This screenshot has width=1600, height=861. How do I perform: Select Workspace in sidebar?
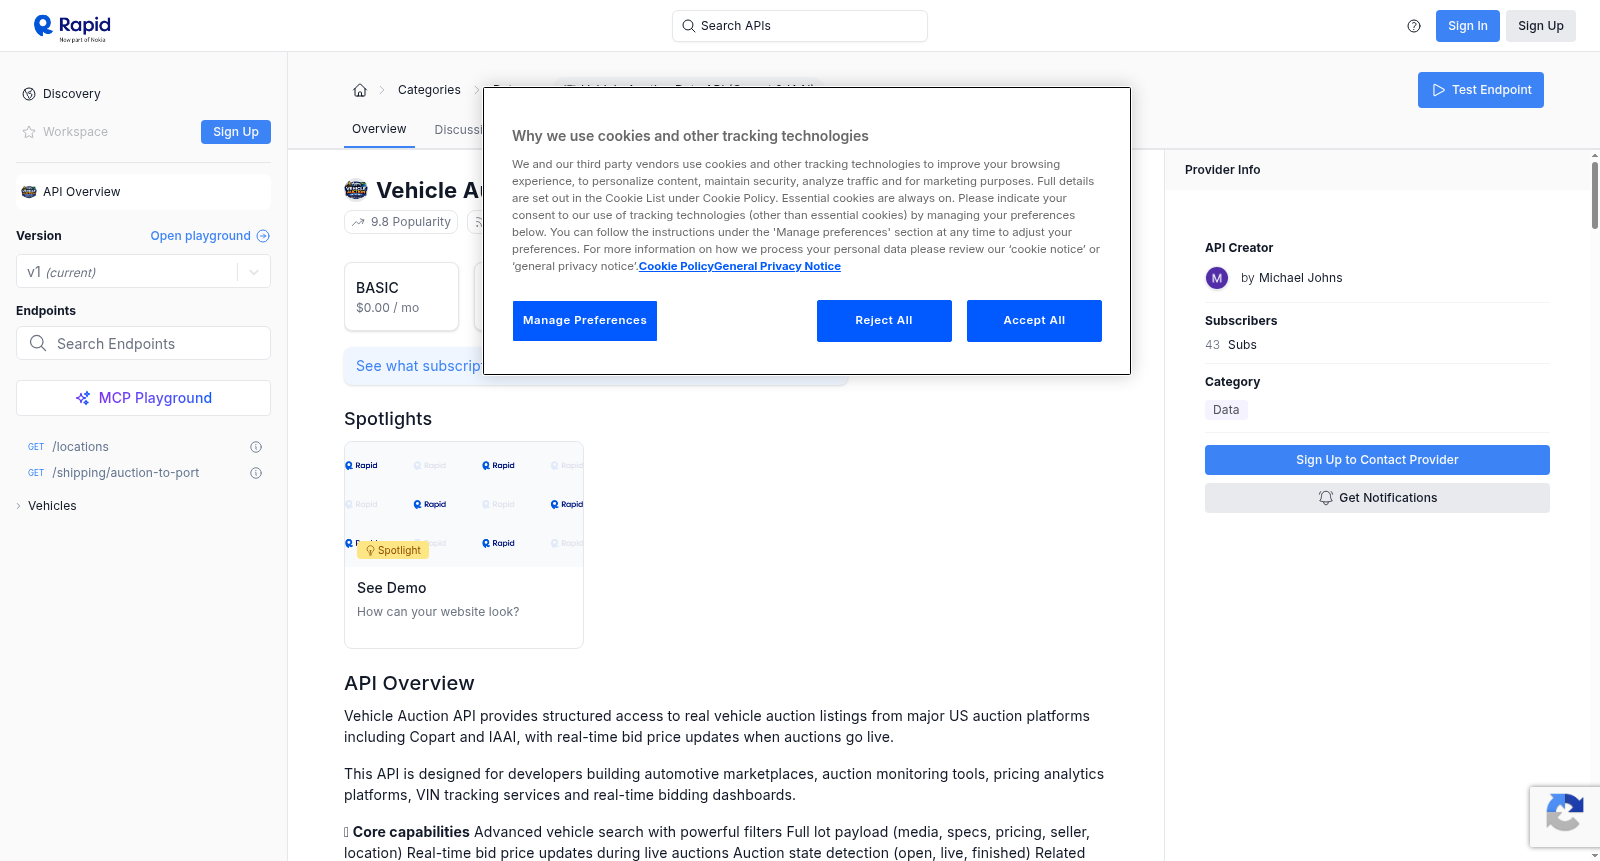(75, 132)
